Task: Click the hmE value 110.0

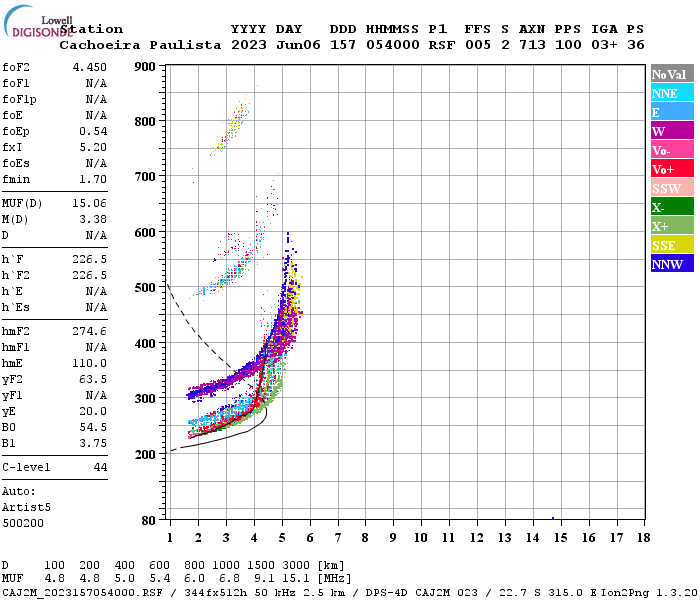Action: point(90,363)
